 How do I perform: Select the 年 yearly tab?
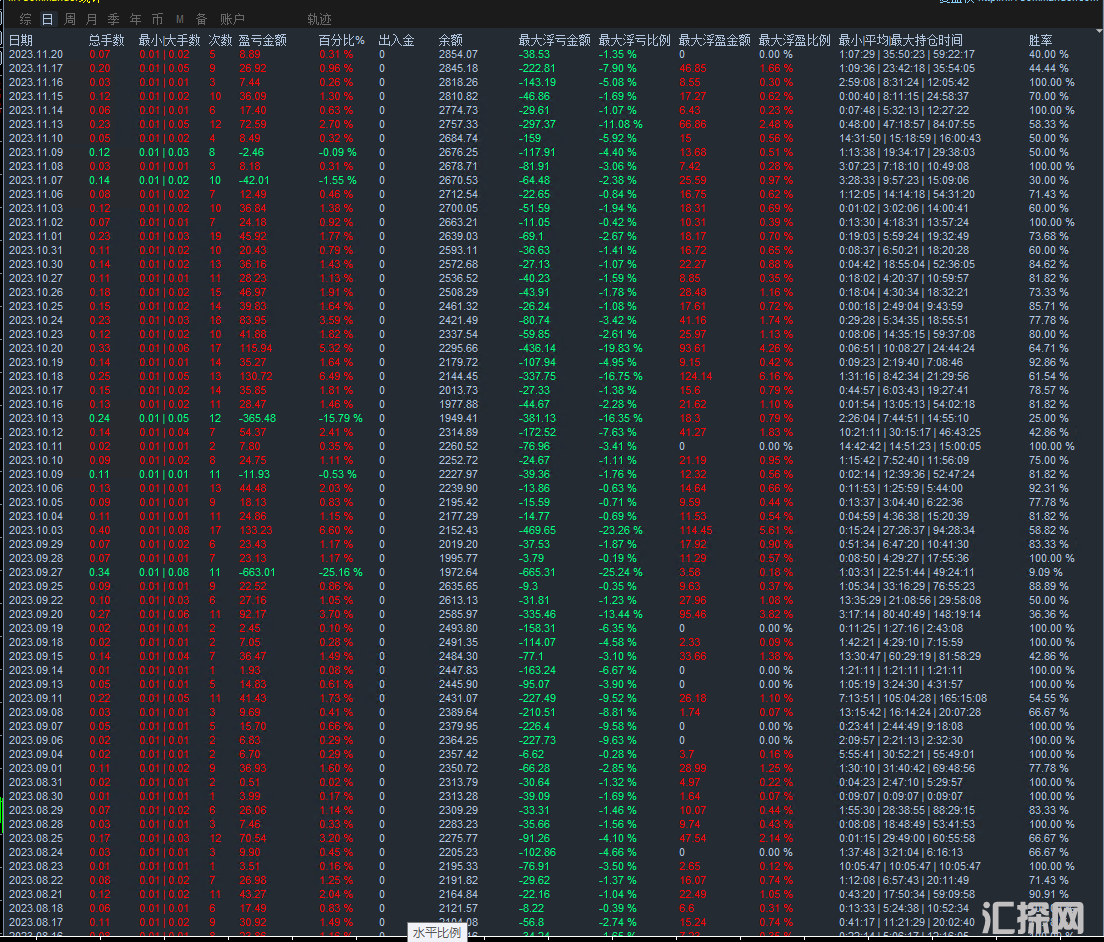(x=135, y=19)
